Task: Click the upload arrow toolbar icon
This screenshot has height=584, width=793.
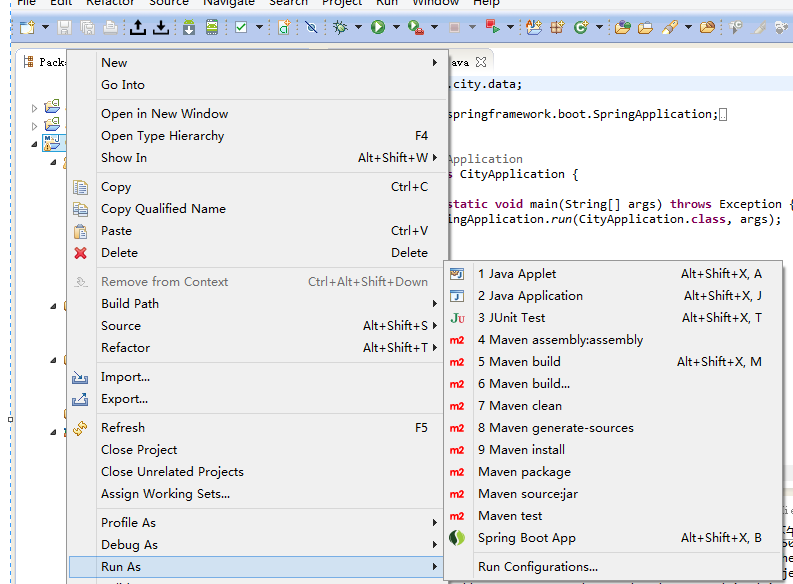Action: click(138, 27)
